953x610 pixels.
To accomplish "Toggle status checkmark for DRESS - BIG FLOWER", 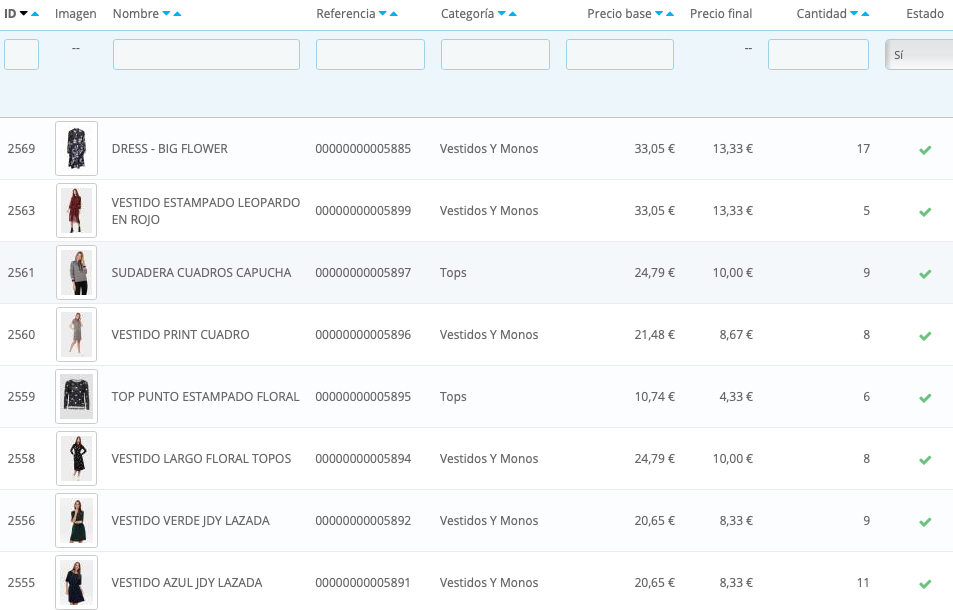I will coord(925,149).
